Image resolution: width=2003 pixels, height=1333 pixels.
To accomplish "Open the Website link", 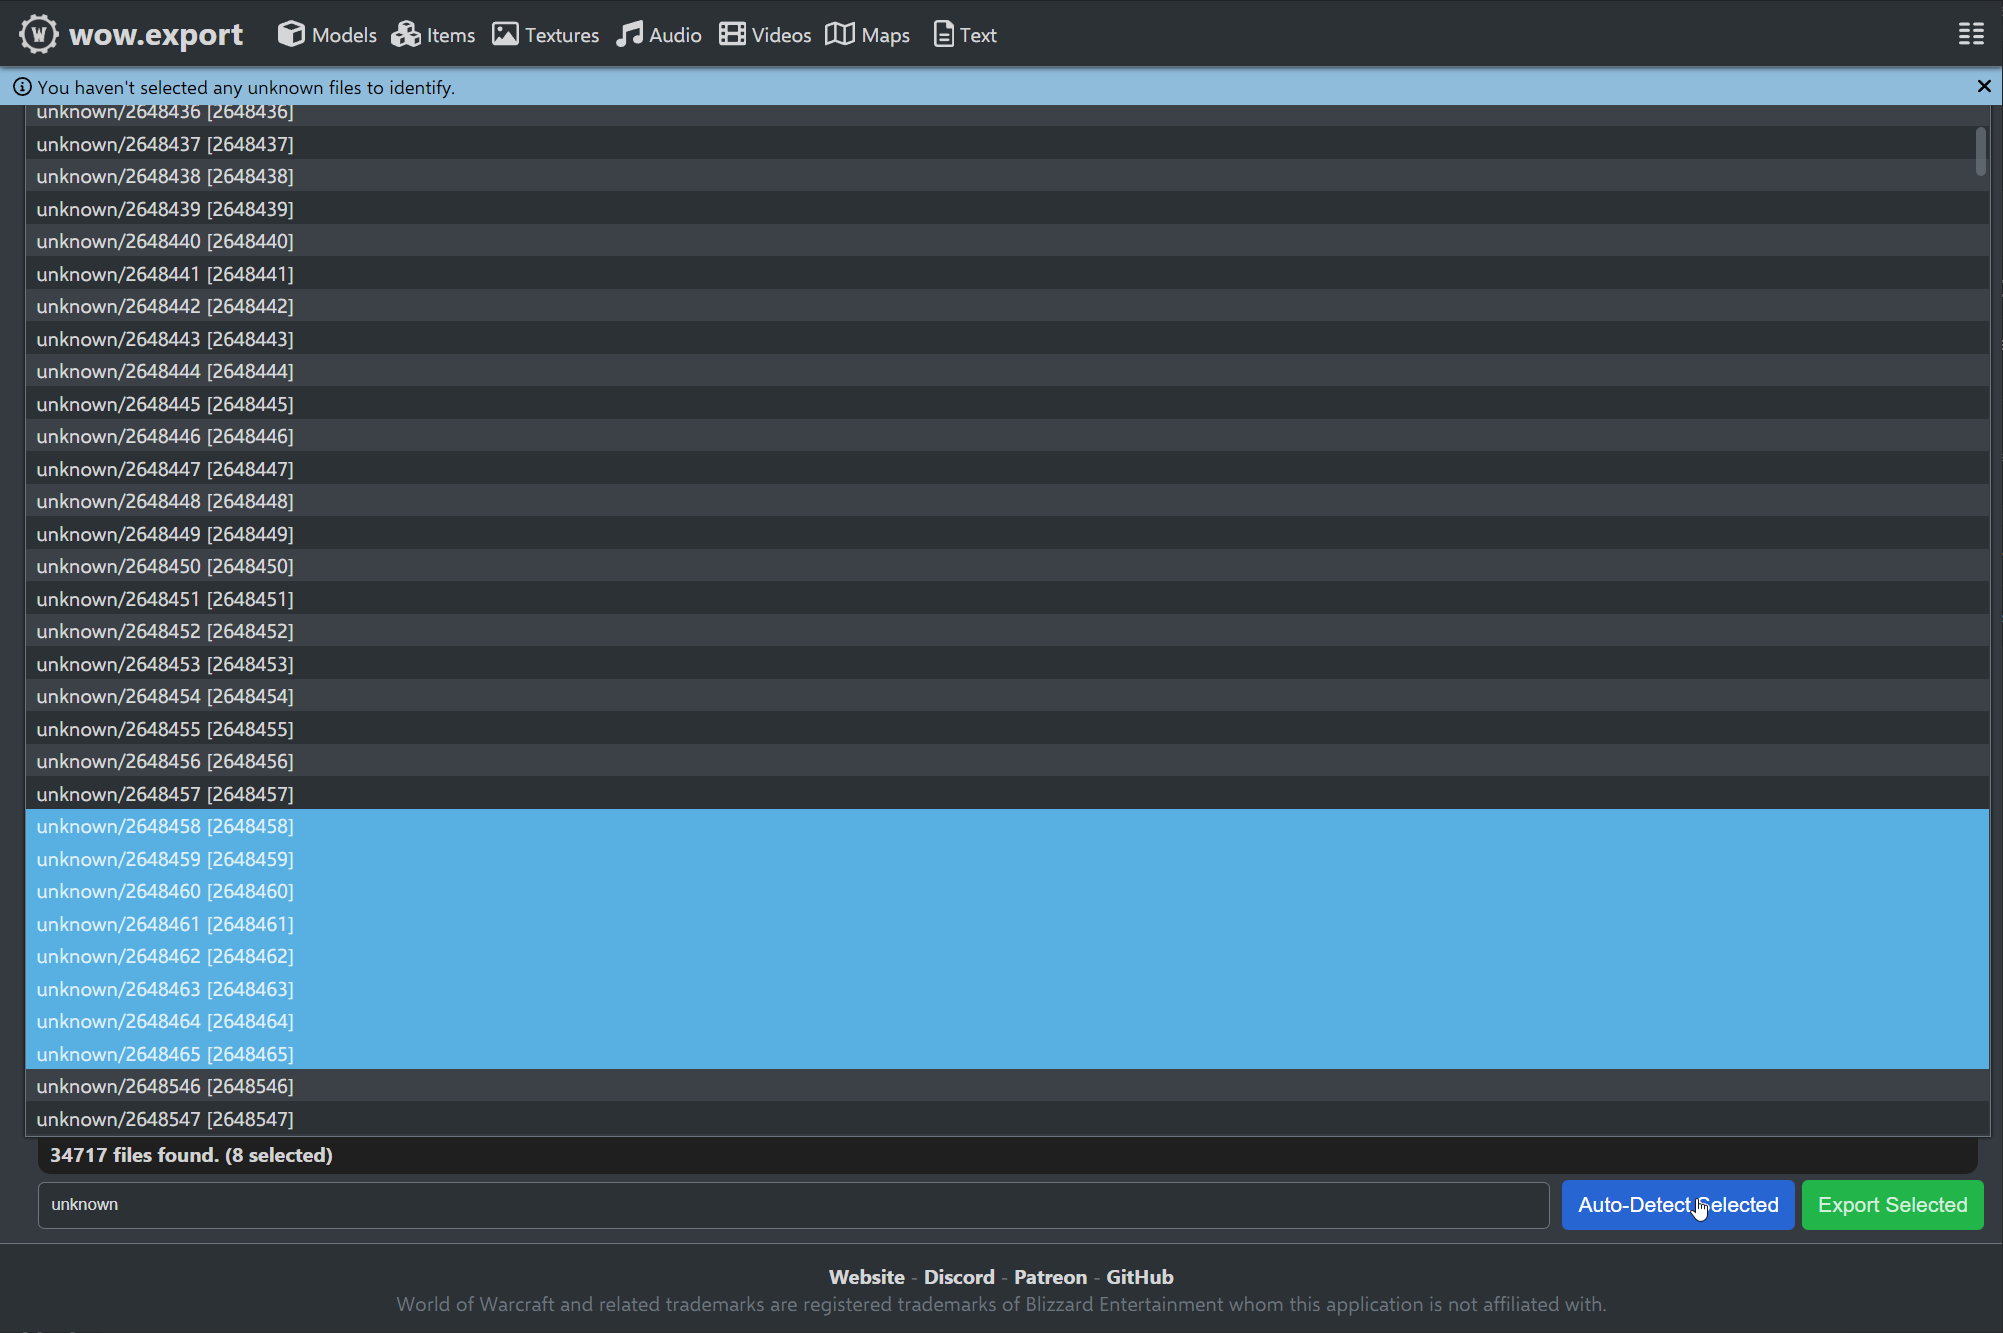I will [x=866, y=1276].
